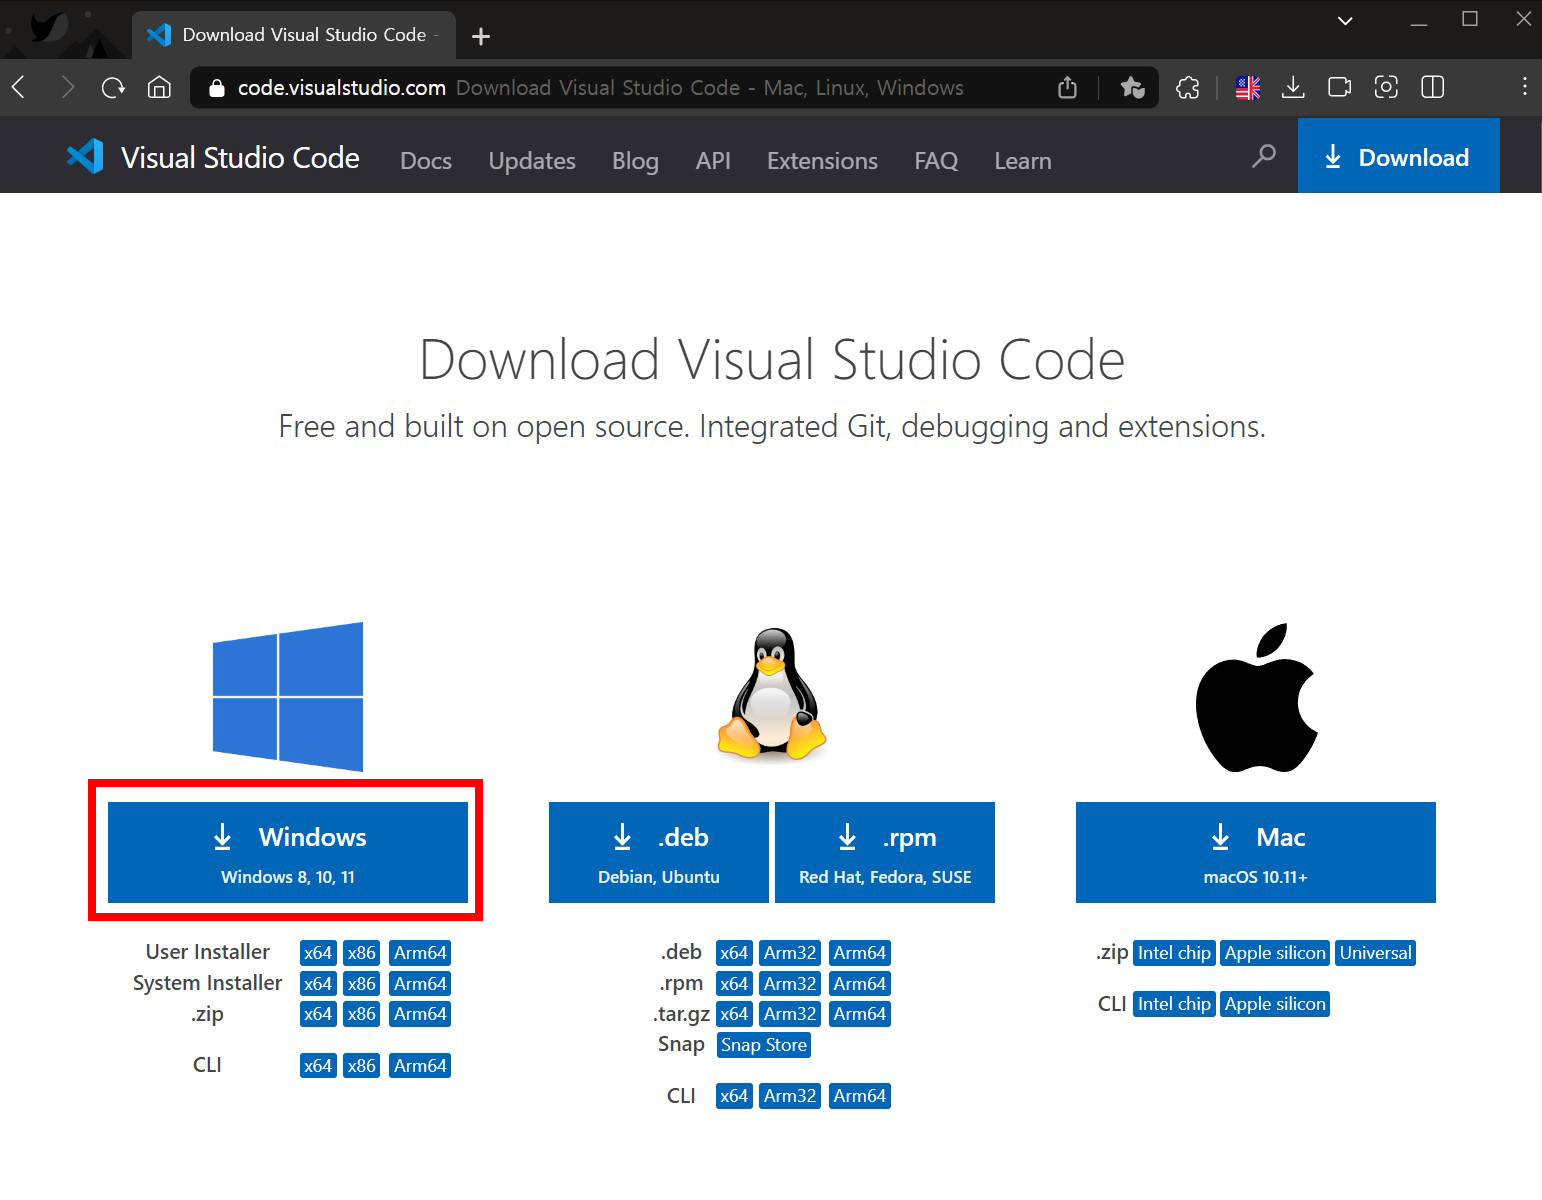
Task: Click the Linux Tux penguin image
Action: (x=772, y=693)
